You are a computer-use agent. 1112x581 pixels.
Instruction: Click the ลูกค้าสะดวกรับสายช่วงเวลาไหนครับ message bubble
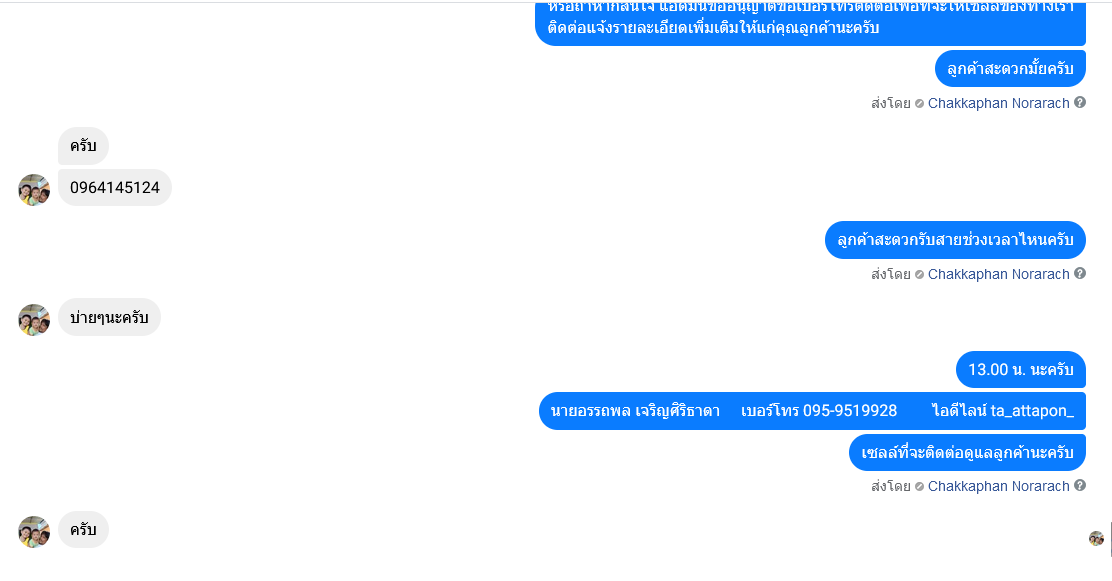click(955, 240)
